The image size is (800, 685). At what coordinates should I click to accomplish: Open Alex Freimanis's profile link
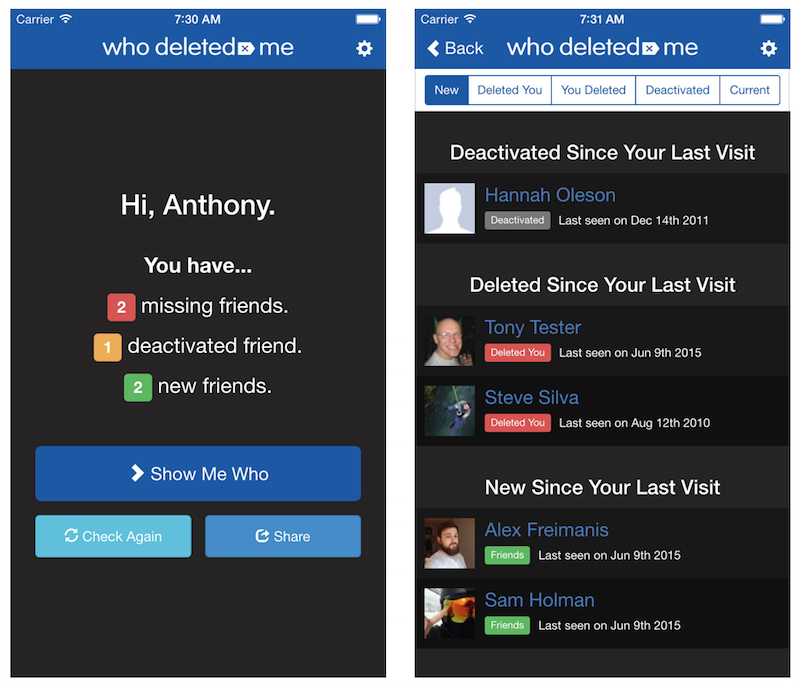pos(546,530)
